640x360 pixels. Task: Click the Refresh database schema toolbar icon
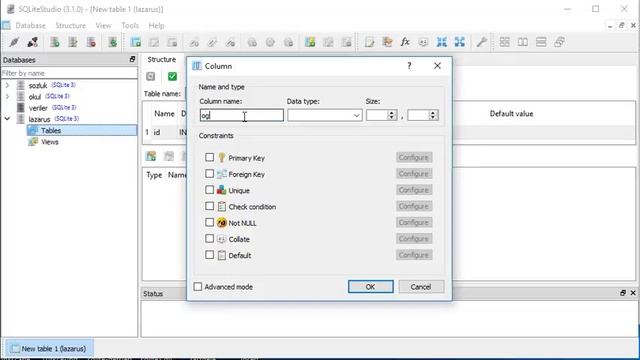point(112,42)
